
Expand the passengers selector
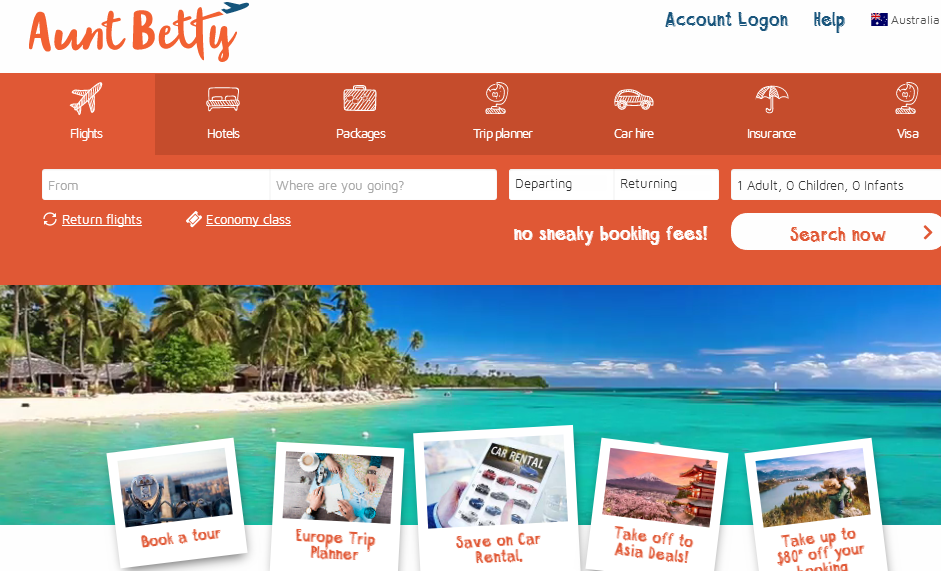pos(835,185)
